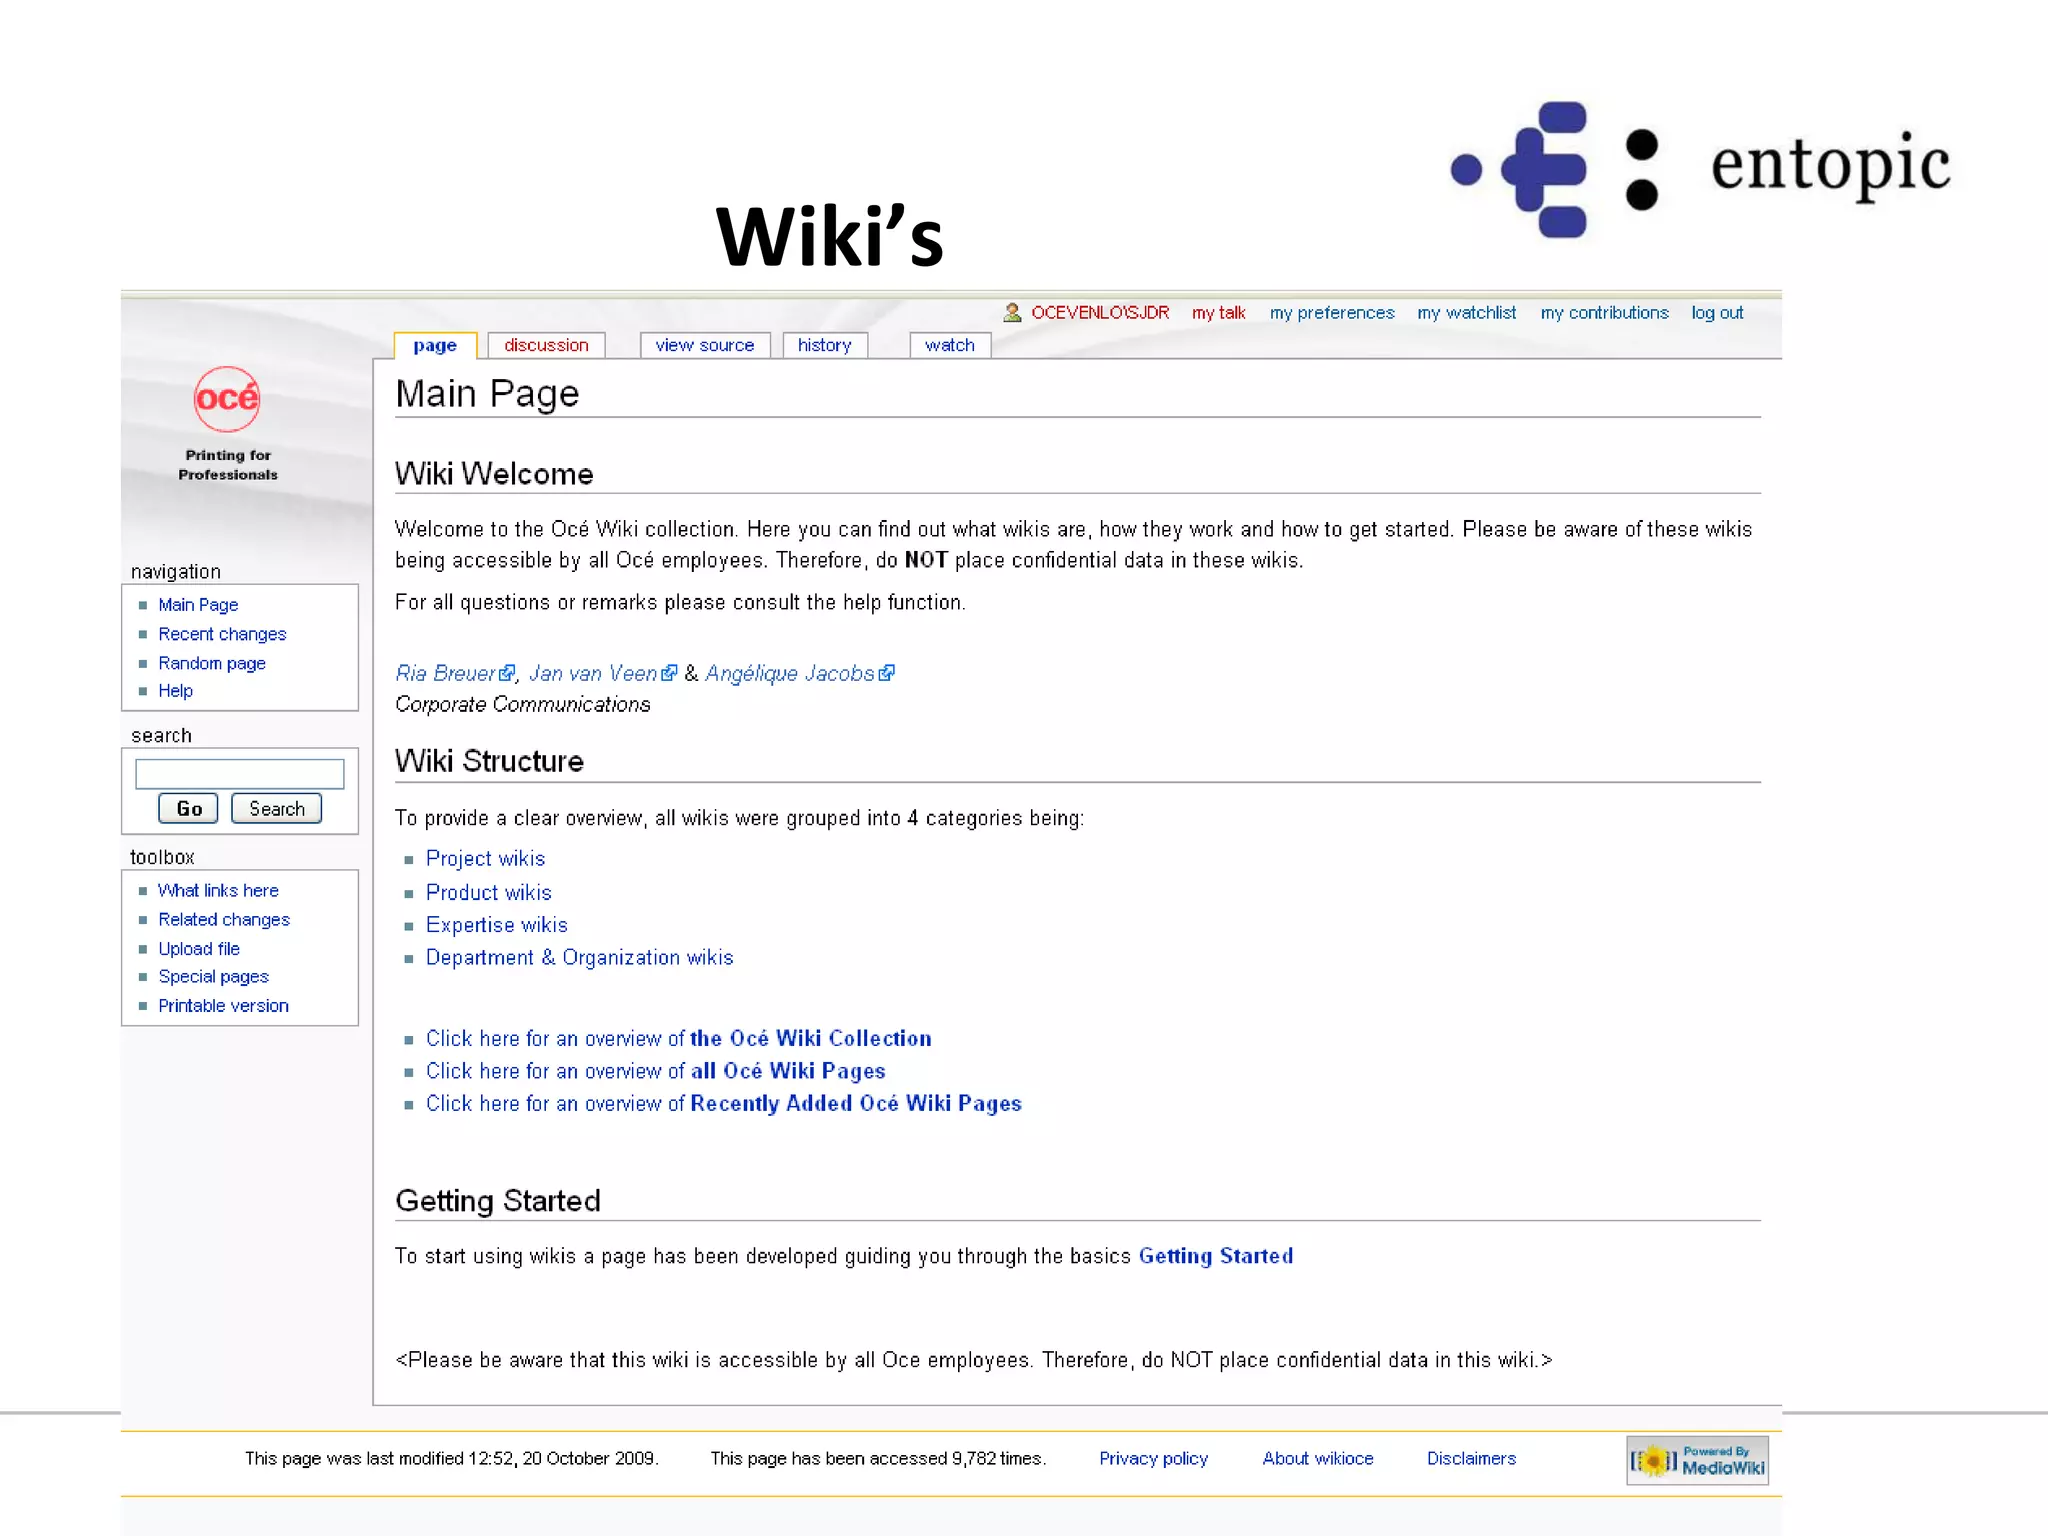Open the discussion tab
2048x1536 pixels.
pos(546,345)
